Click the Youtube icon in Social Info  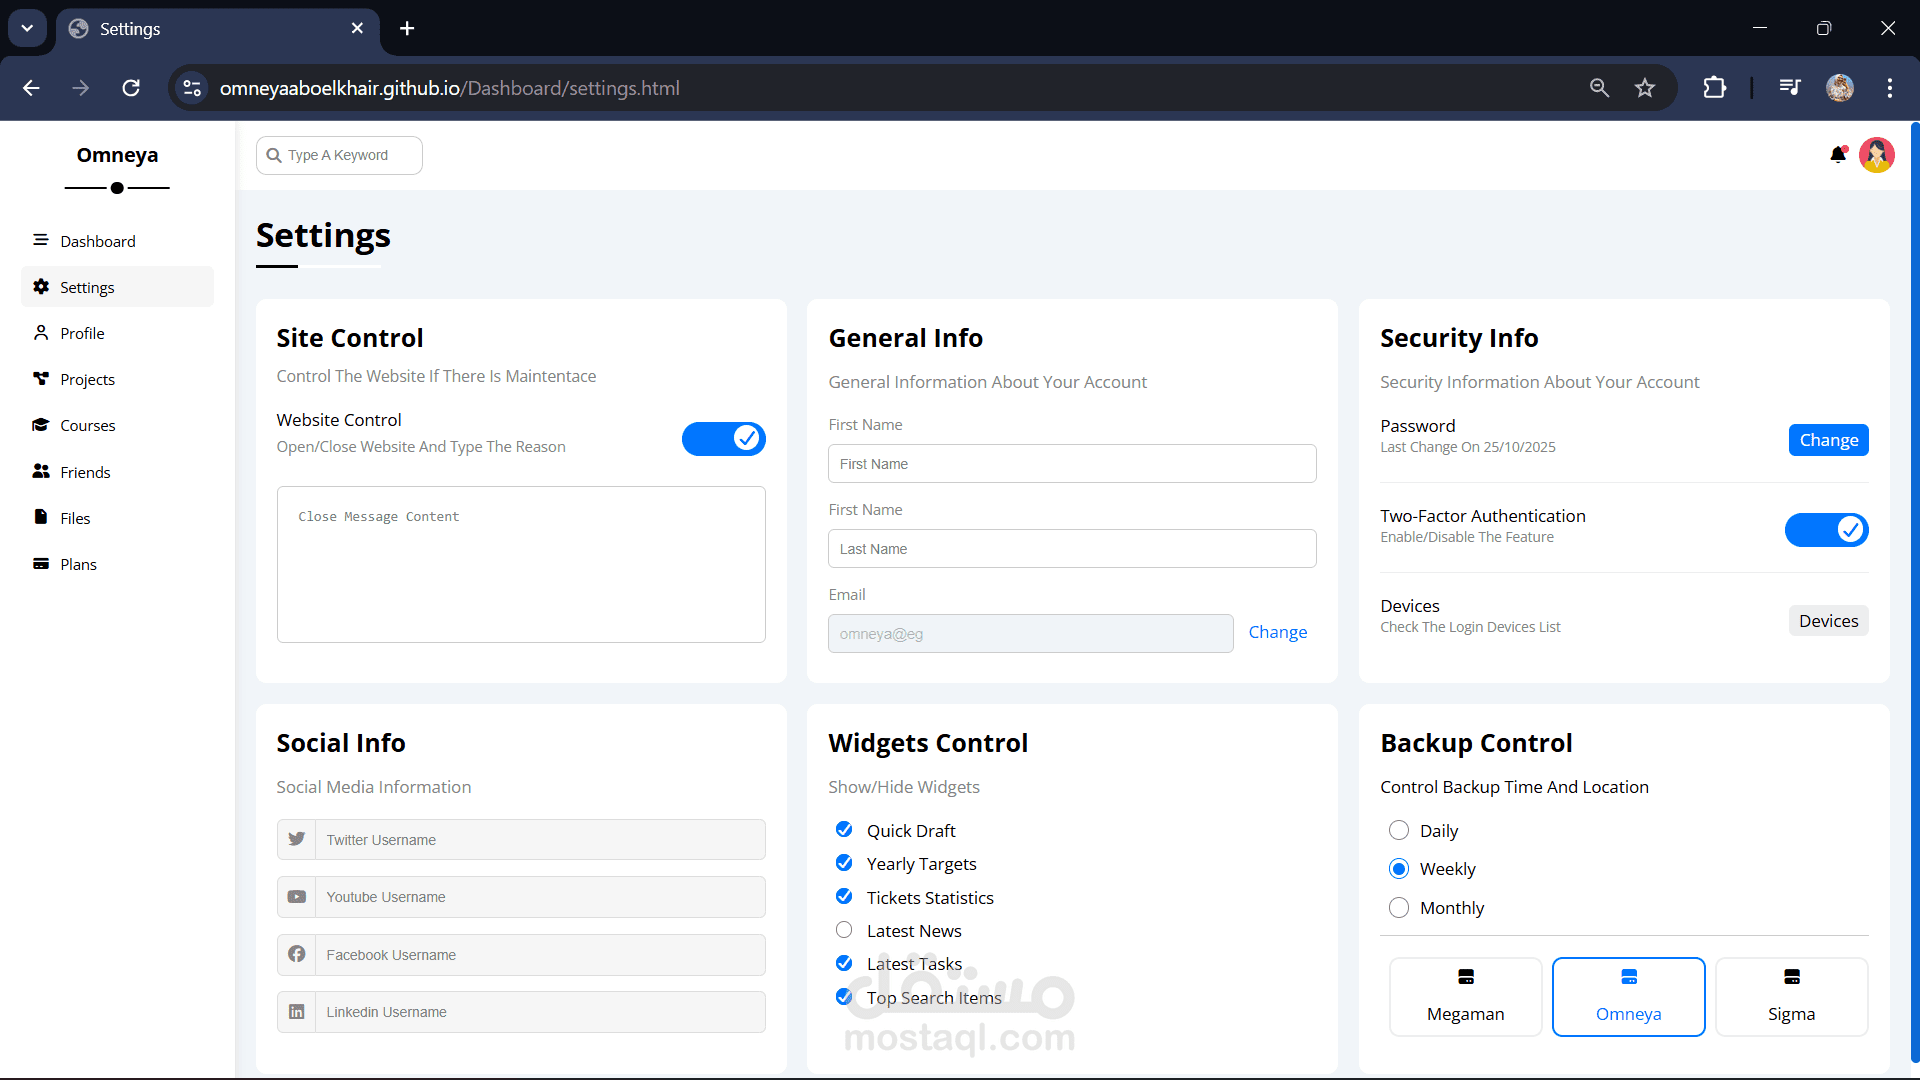[297, 897]
